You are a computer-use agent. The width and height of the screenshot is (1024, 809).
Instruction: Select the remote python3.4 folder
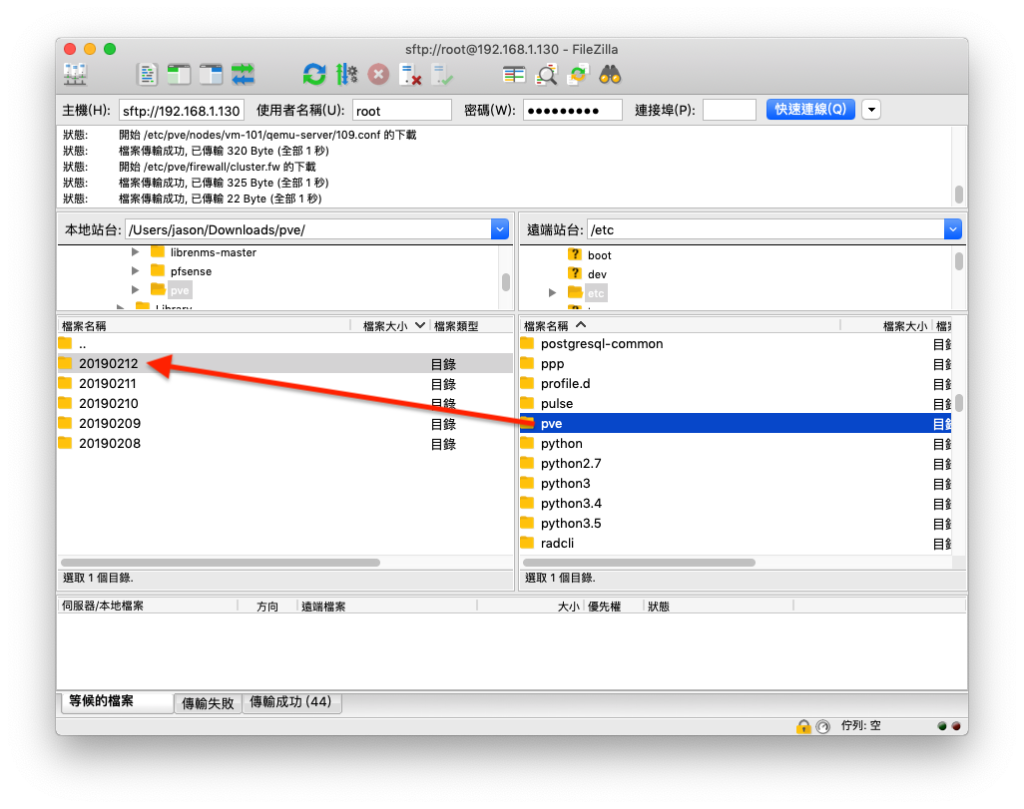pos(735,503)
